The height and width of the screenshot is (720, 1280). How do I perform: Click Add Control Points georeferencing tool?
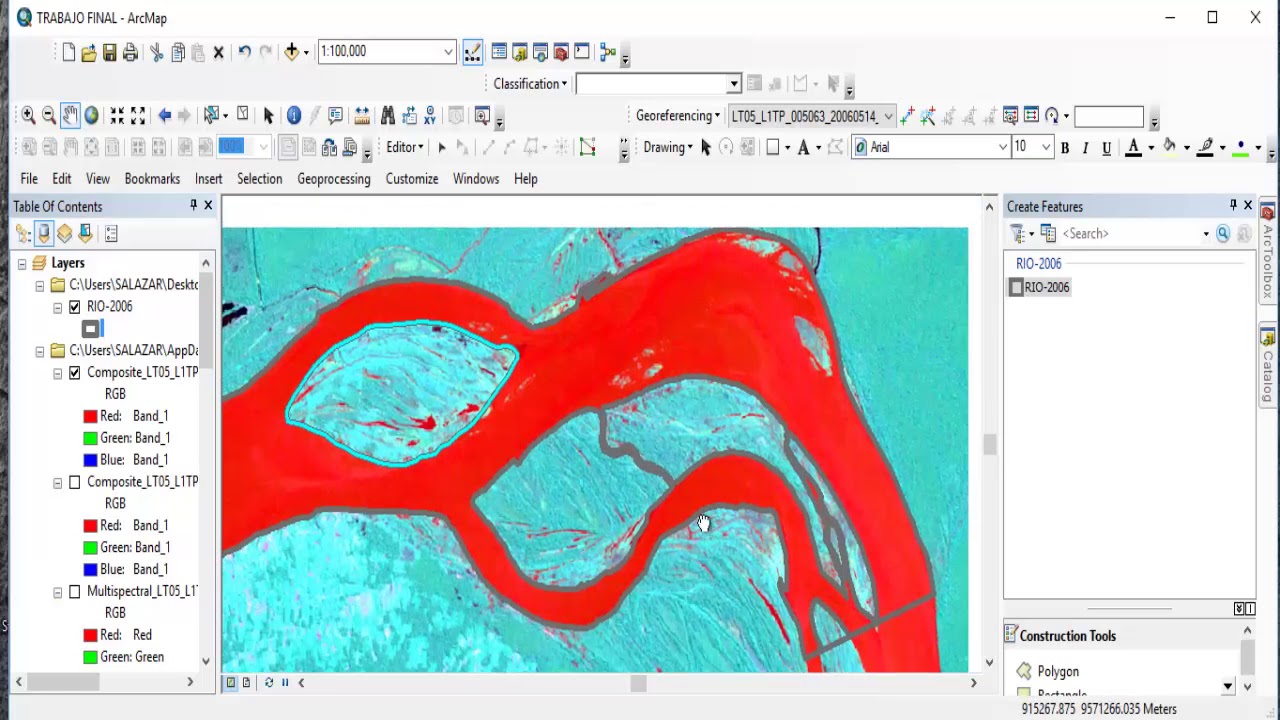coord(907,116)
